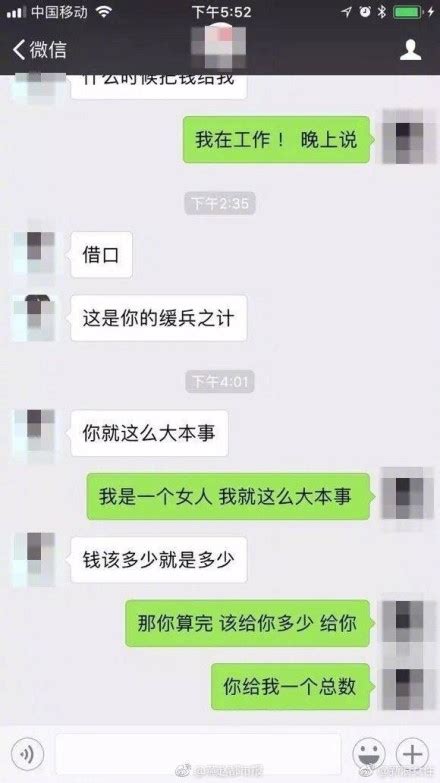Viewport: 440px width, 783px height.
Task: Tap the green 我在工作！晚上说 bubble
Action: click(279, 140)
